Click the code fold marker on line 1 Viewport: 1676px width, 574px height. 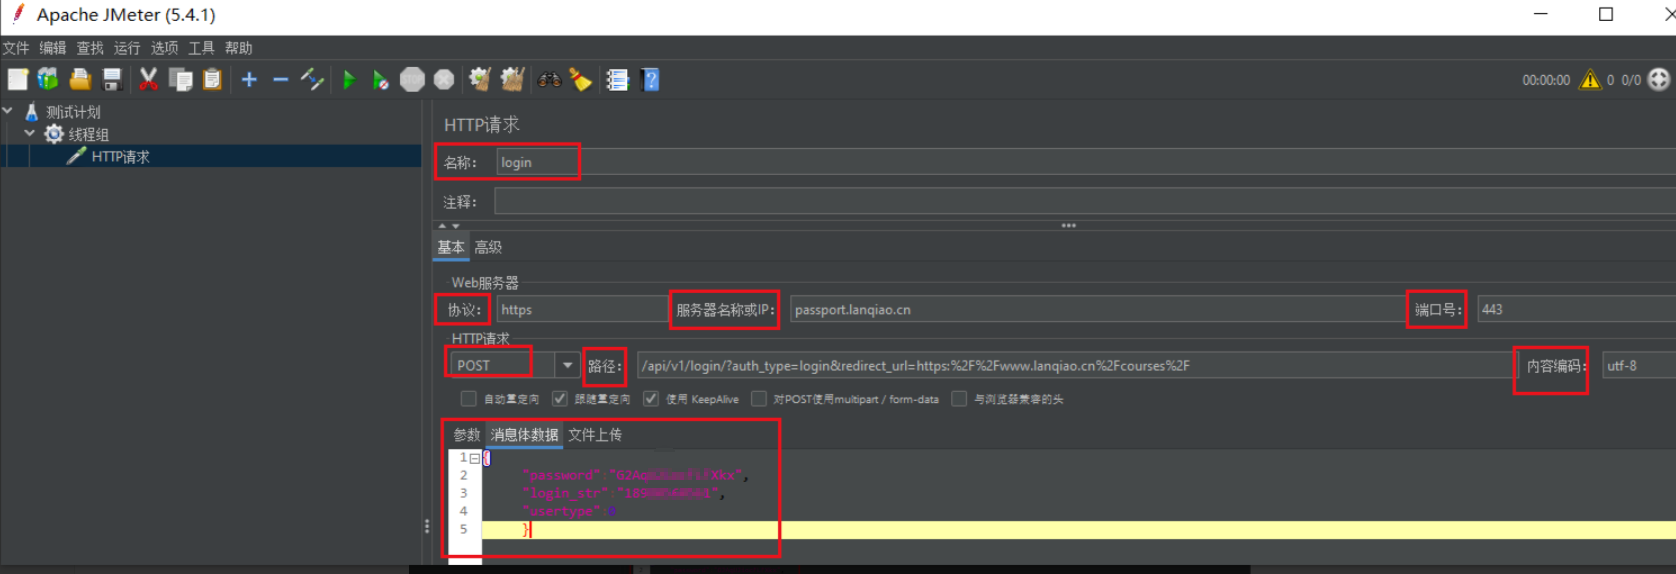coord(475,458)
